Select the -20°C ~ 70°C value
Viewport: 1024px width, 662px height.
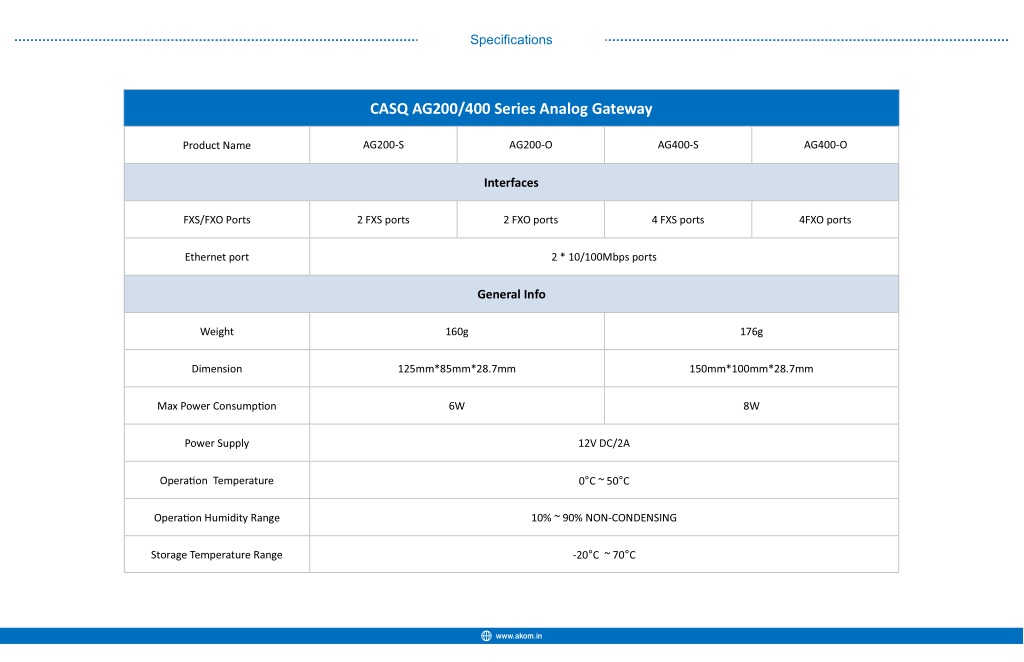[604, 554]
